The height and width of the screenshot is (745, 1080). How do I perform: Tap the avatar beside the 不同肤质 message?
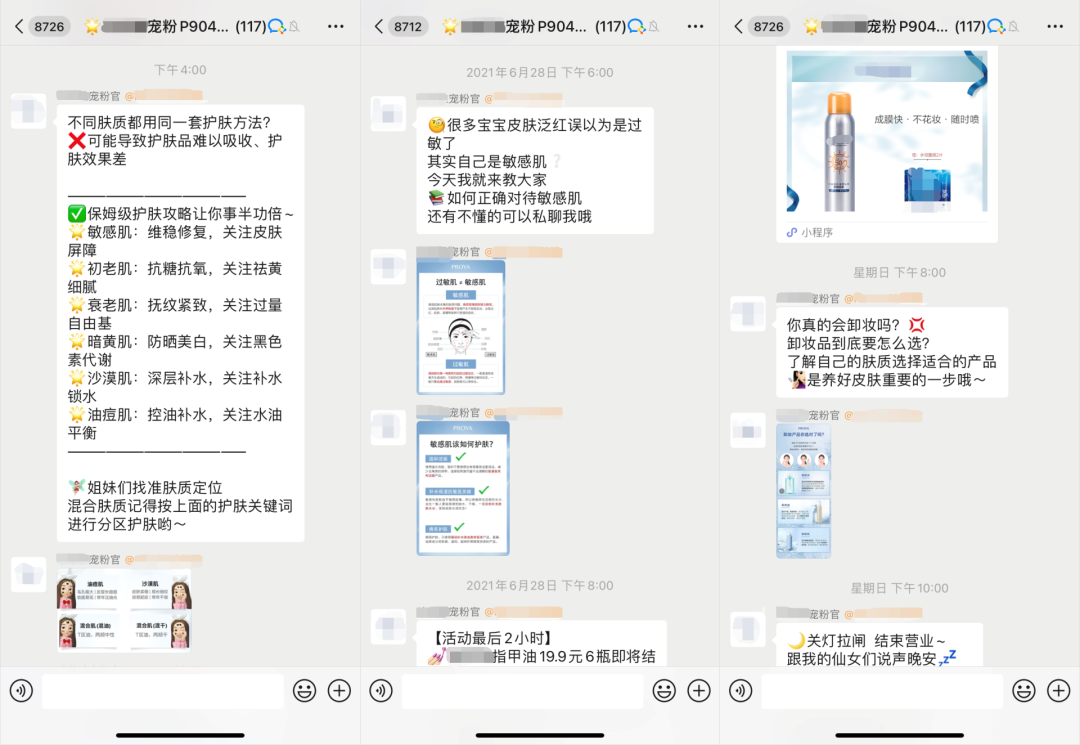click(x=28, y=110)
